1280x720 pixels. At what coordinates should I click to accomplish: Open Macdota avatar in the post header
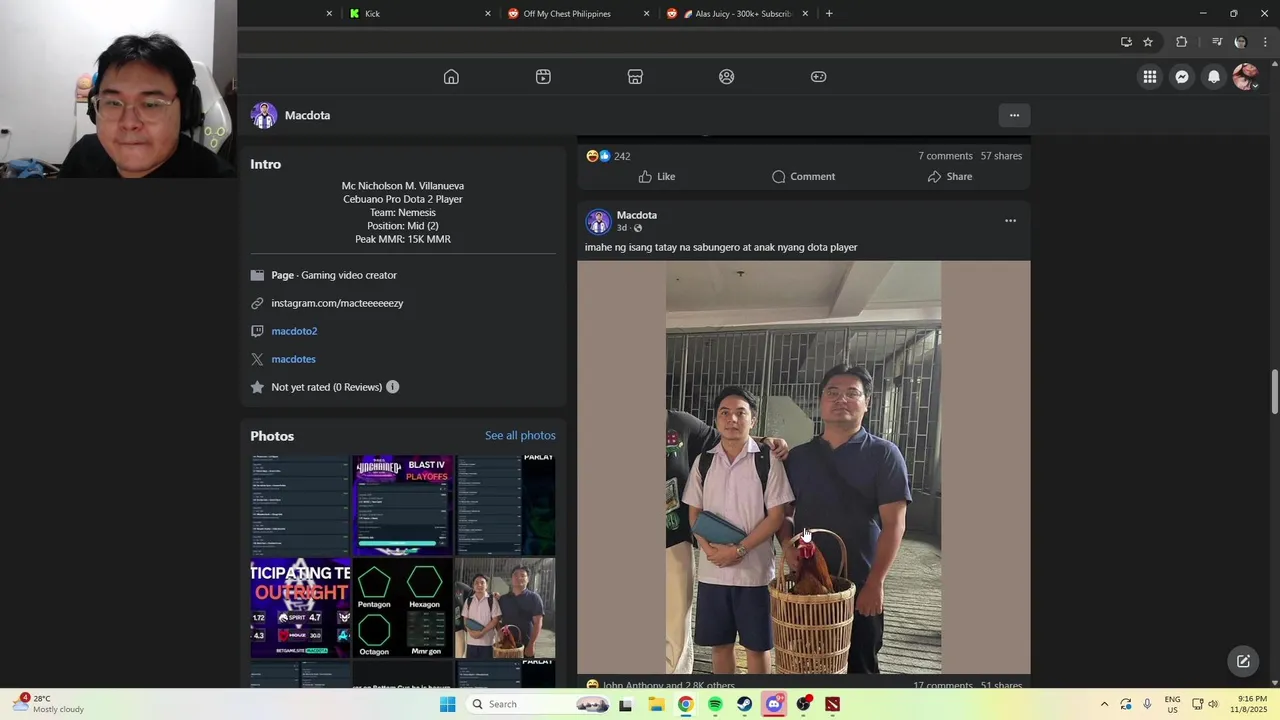tap(598, 221)
